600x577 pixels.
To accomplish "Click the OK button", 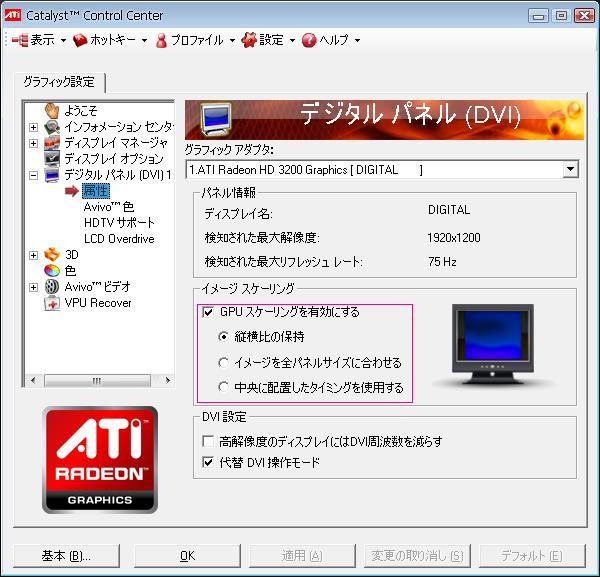I will (188, 556).
